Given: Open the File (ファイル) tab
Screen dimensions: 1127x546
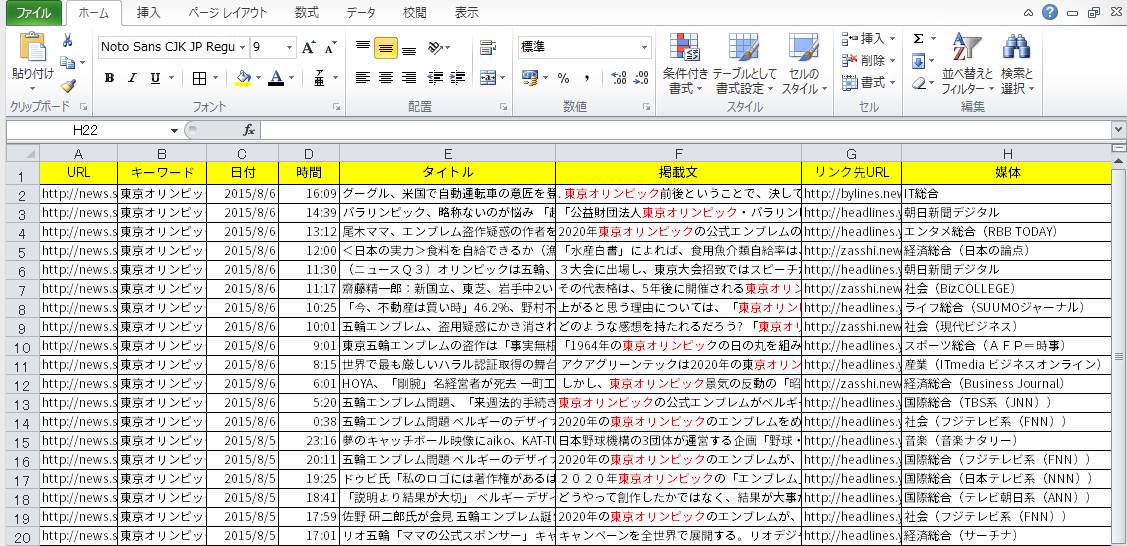Looking at the screenshot, I should tap(34, 13).
